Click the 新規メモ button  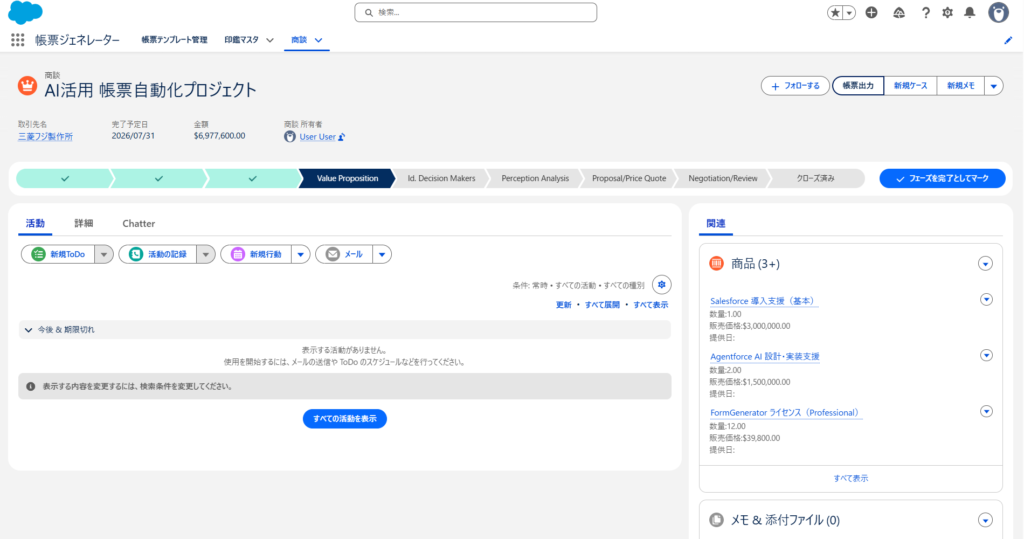[x=961, y=86]
